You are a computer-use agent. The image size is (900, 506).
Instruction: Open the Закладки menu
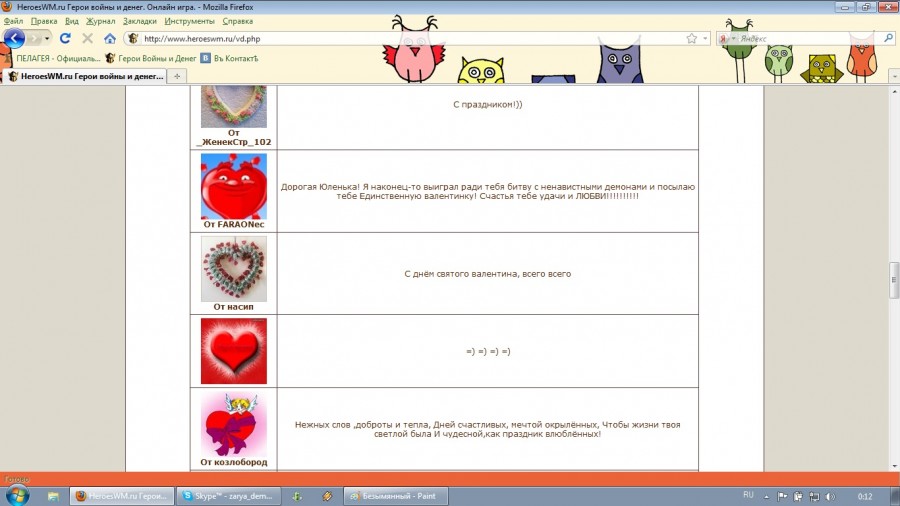click(139, 20)
